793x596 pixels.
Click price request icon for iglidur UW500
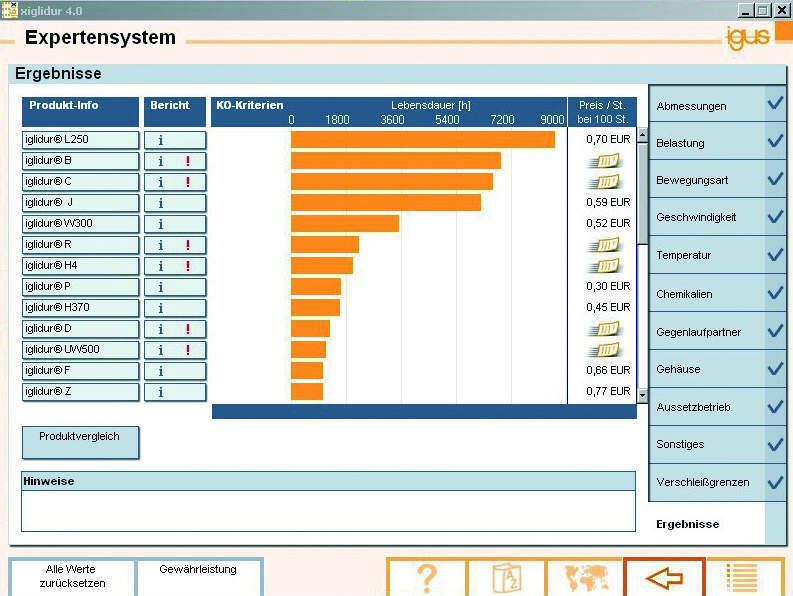click(x=604, y=350)
